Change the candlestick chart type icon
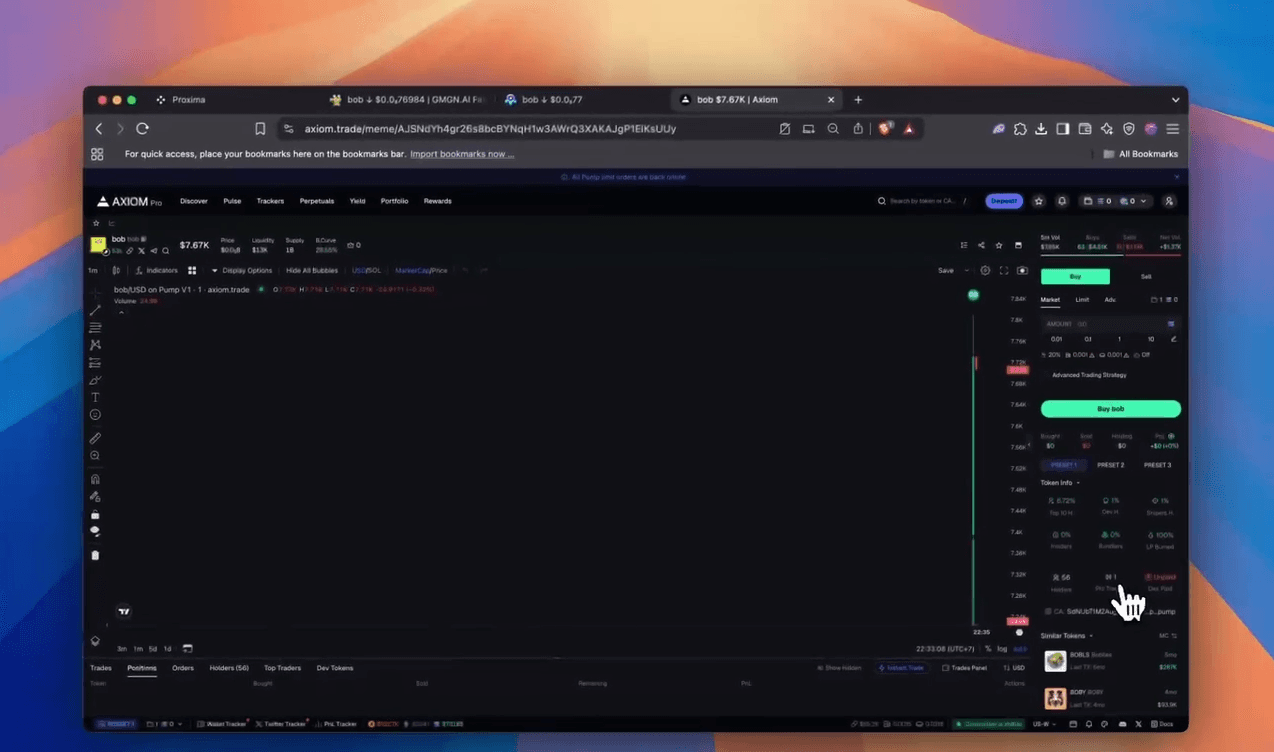This screenshot has height=752, width=1274. click(116, 270)
